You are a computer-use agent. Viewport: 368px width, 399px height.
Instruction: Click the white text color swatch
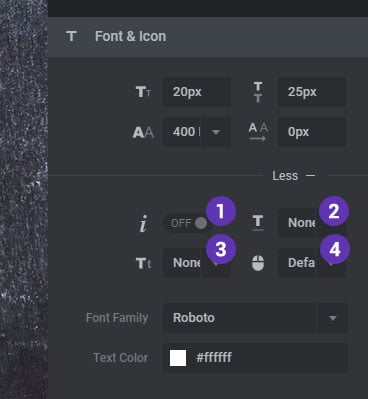[x=178, y=358]
